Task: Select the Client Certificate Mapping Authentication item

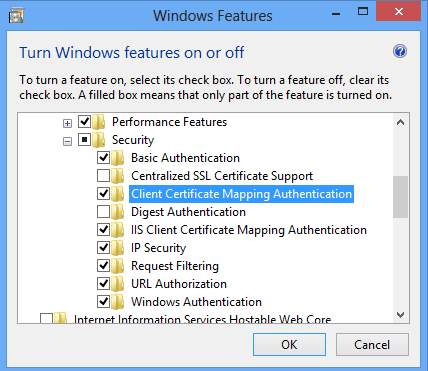Action: [x=242, y=194]
